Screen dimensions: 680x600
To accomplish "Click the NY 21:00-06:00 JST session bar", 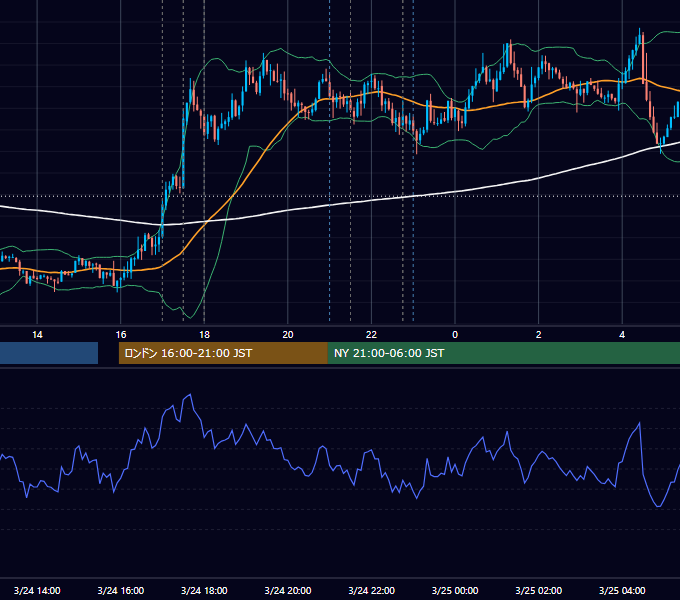I will (x=503, y=353).
